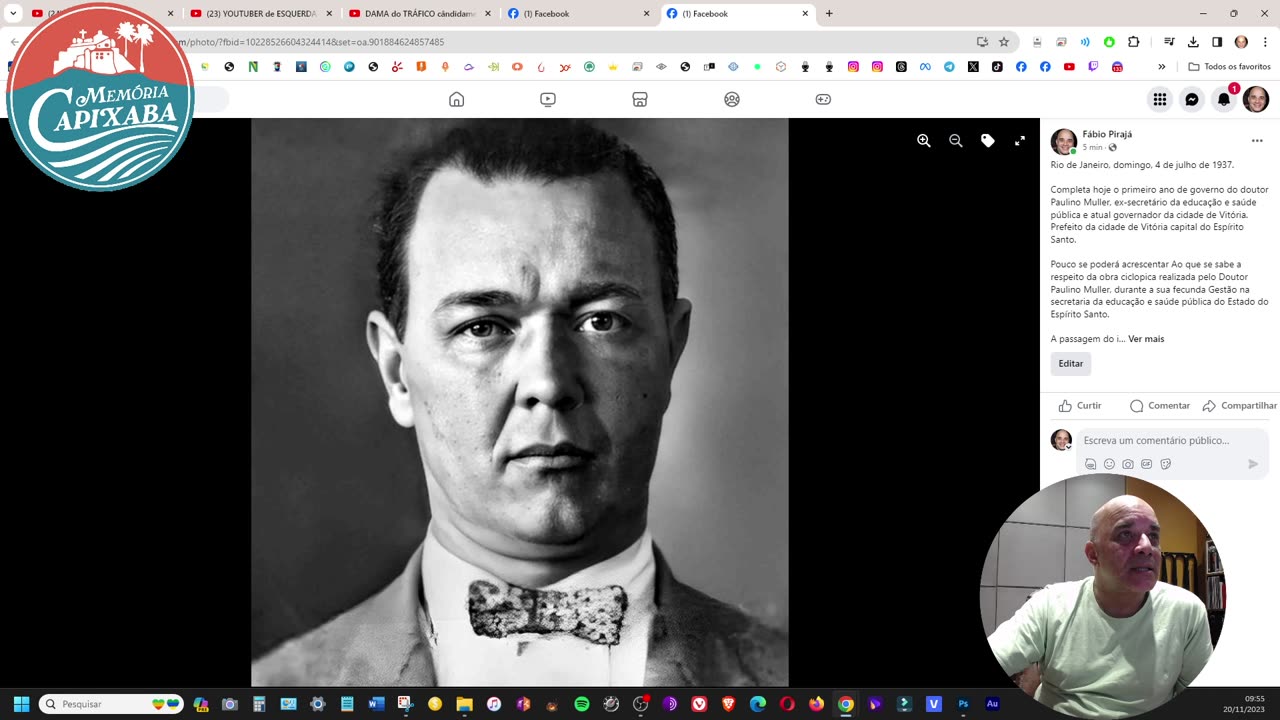Tag people in the photo
Screen dimensions: 1280x720
click(988, 141)
